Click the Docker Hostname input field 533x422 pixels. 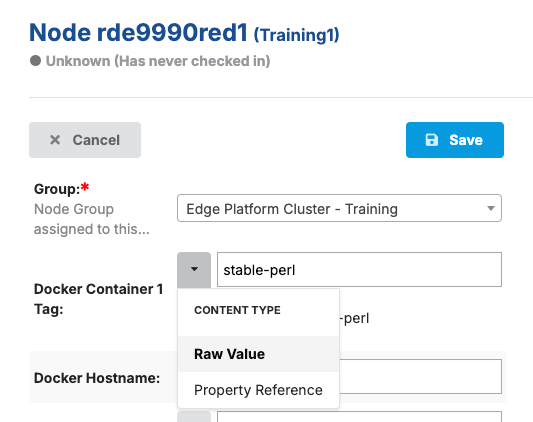tap(420, 376)
